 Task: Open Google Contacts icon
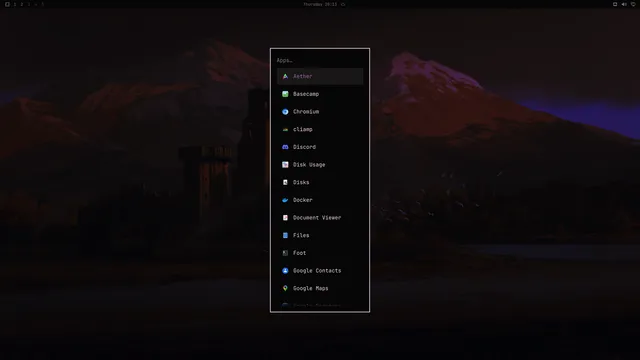tap(285, 271)
